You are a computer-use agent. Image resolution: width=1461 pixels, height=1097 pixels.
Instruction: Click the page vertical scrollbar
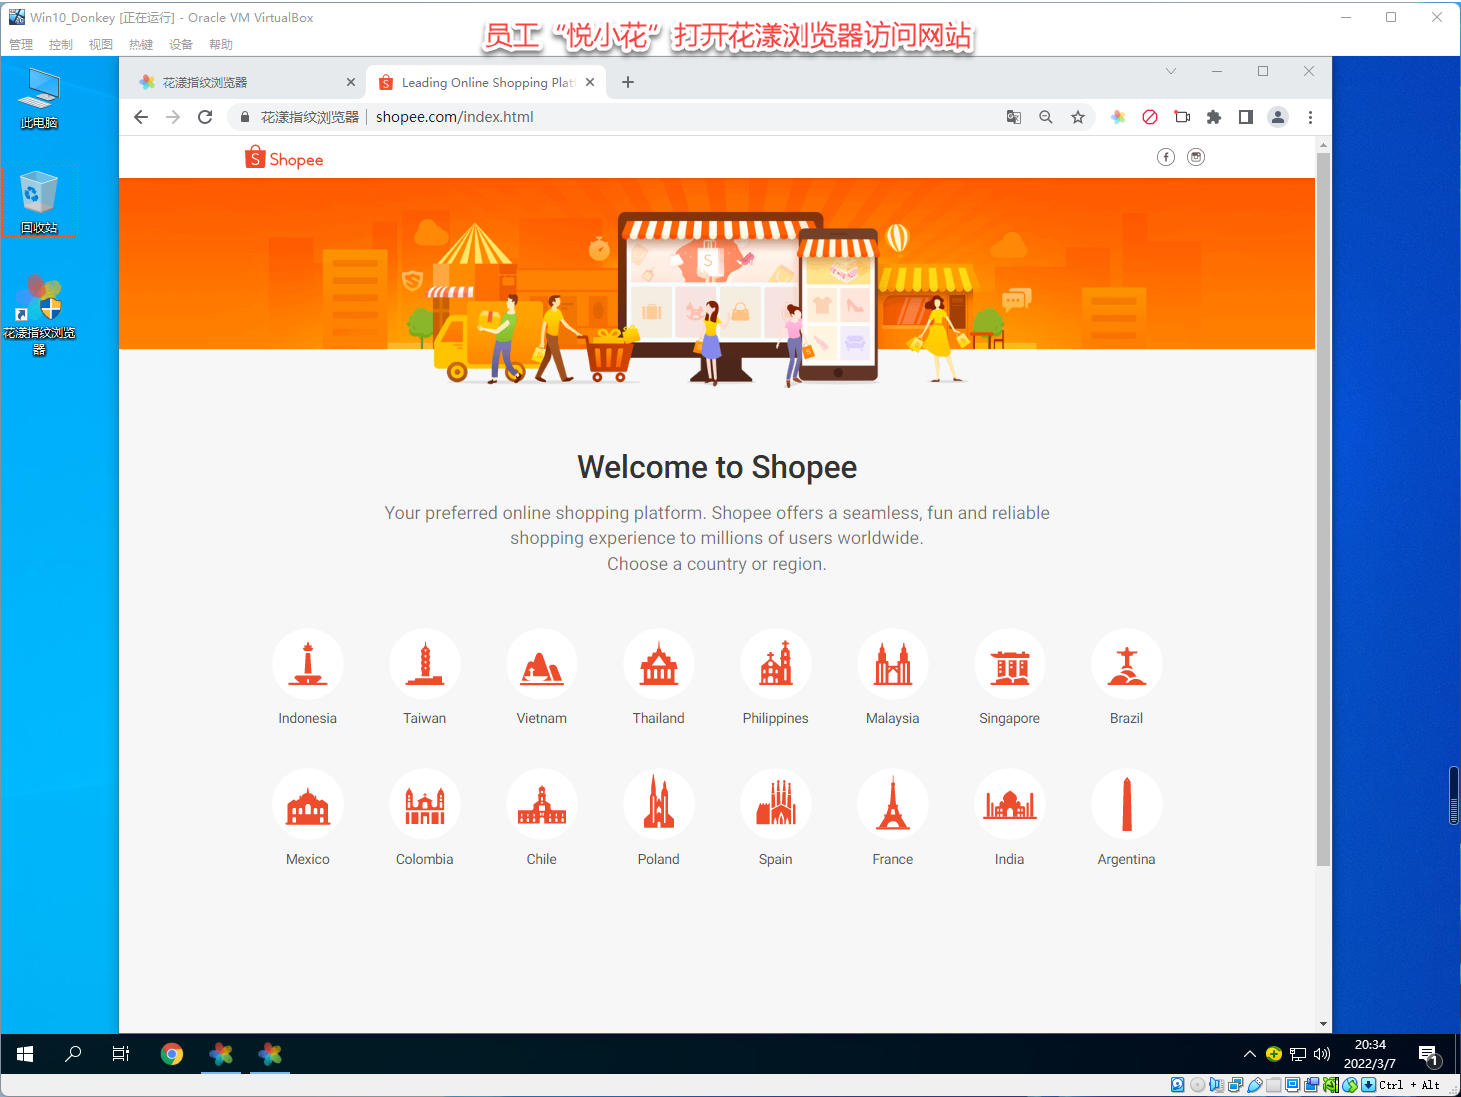[x=1323, y=509]
